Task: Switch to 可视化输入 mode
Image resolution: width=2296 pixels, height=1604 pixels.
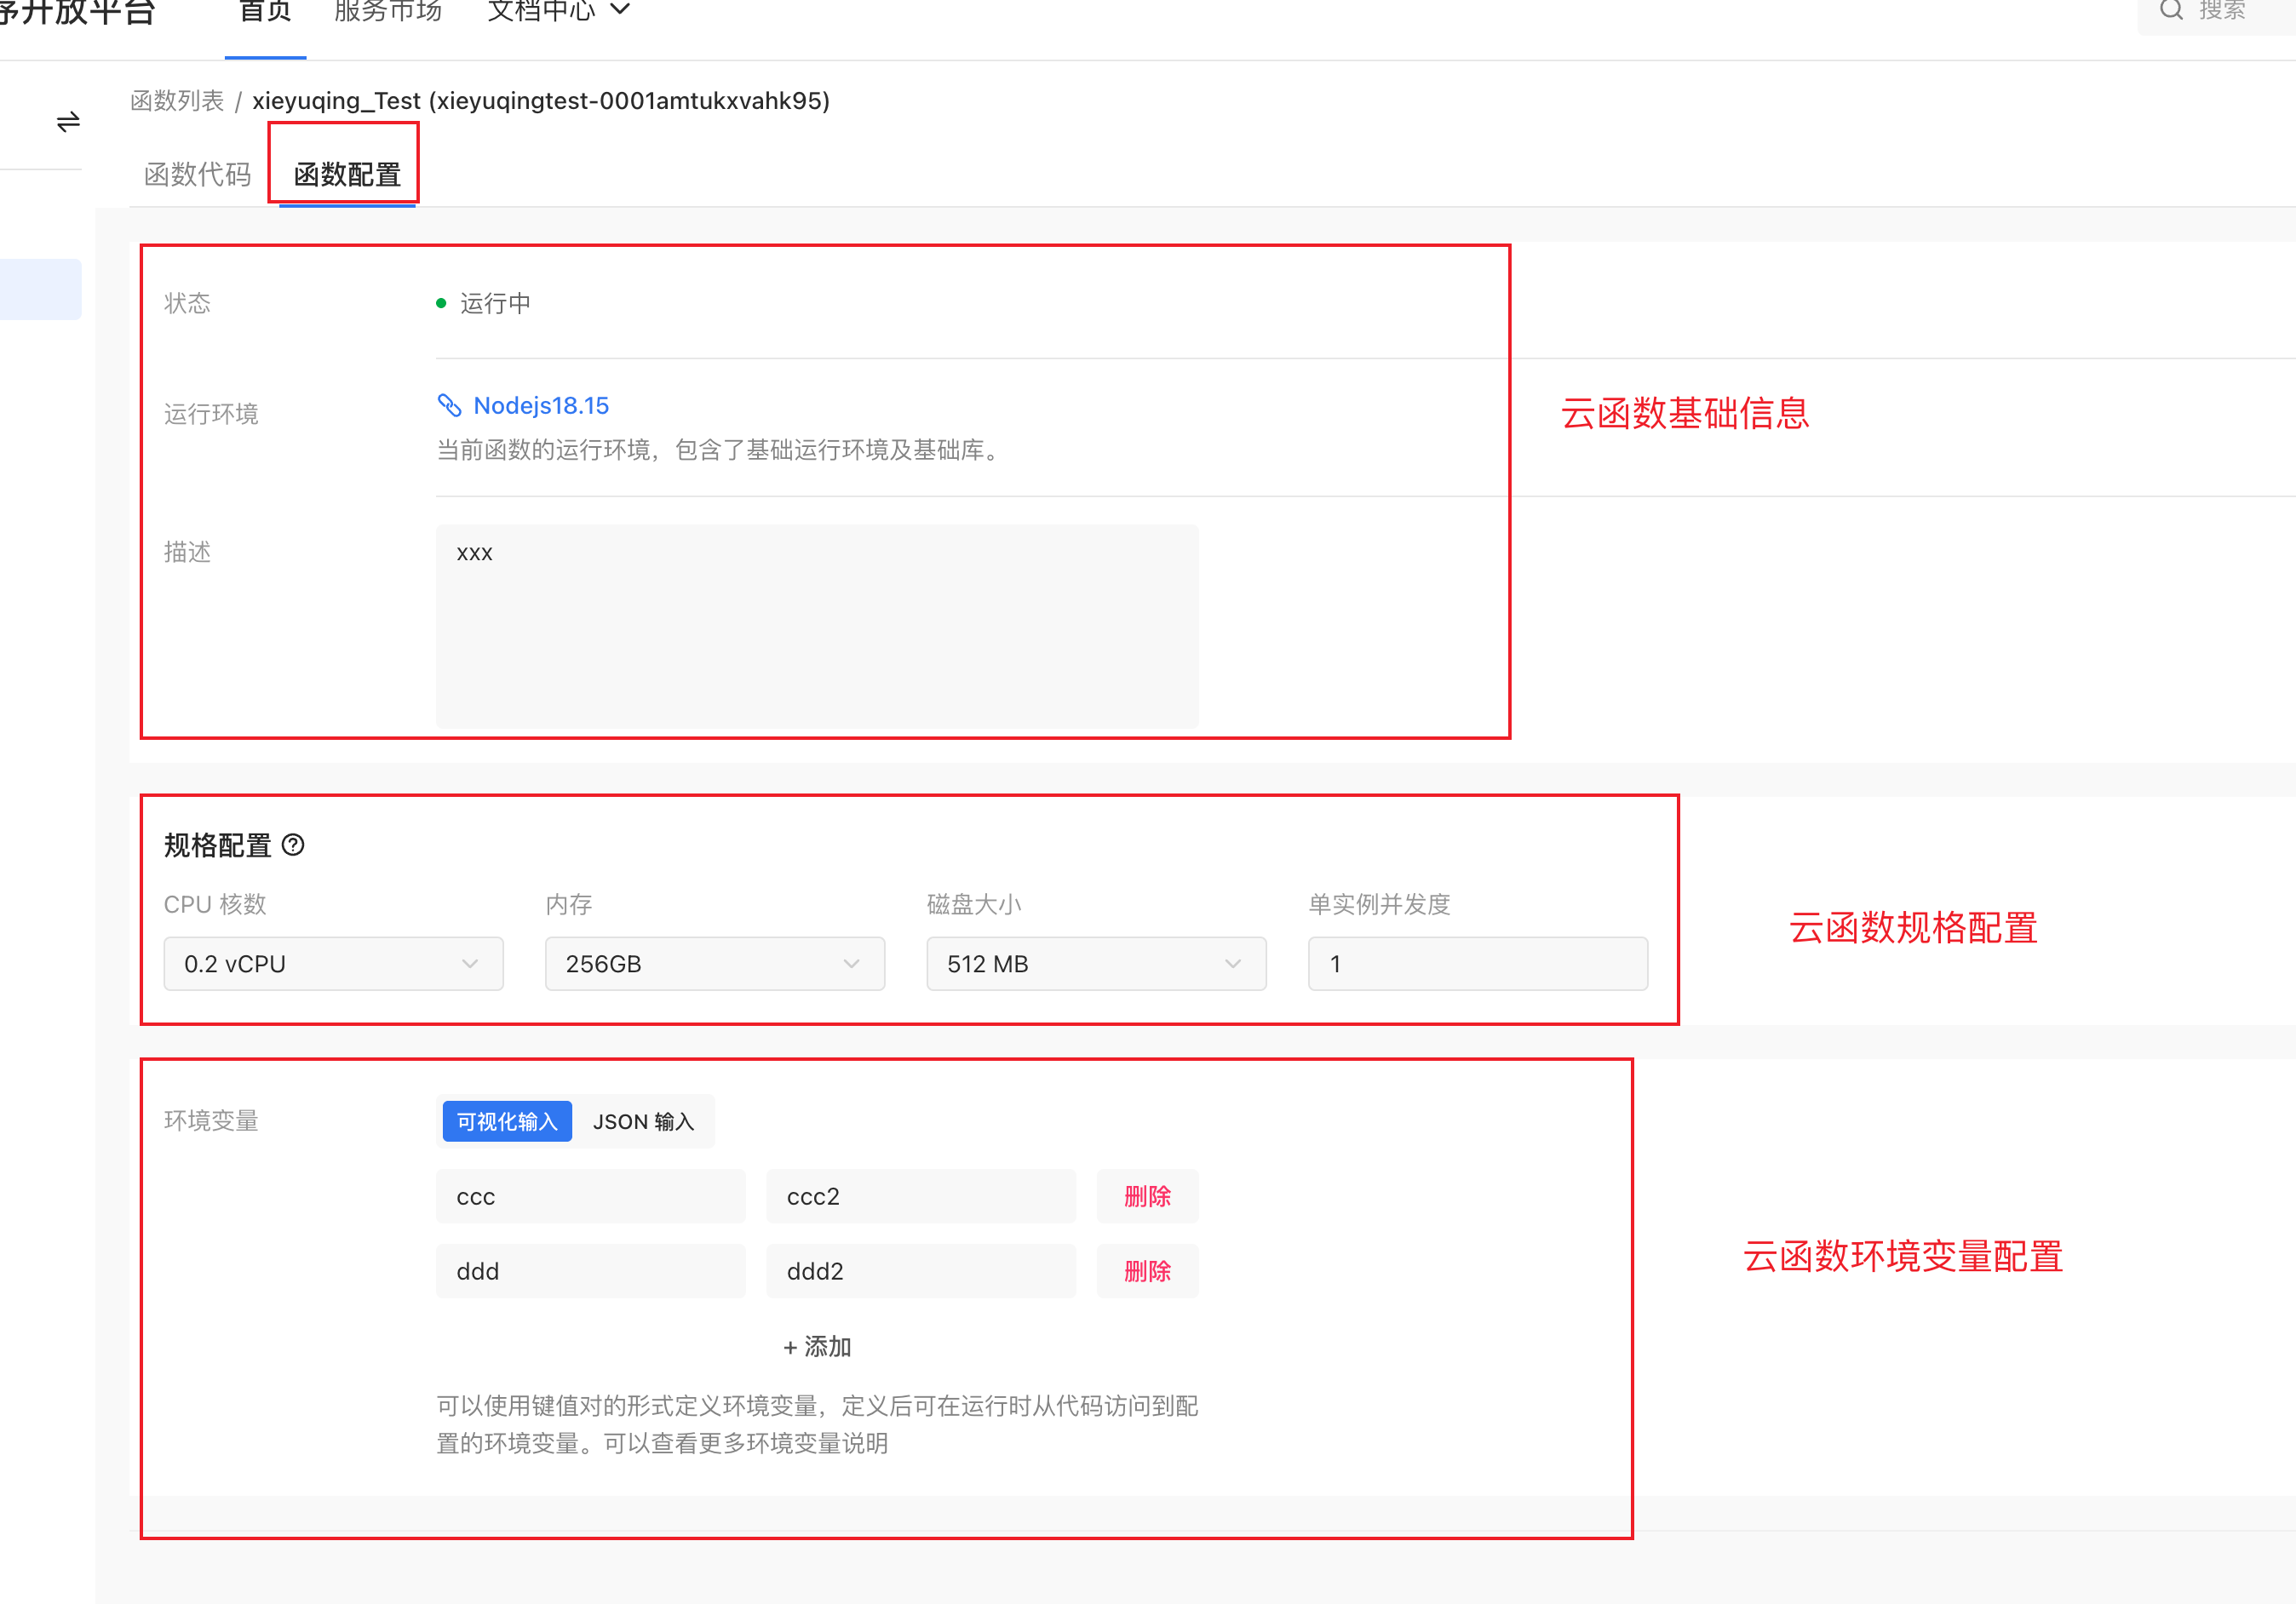Action: (x=507, y=1121)
